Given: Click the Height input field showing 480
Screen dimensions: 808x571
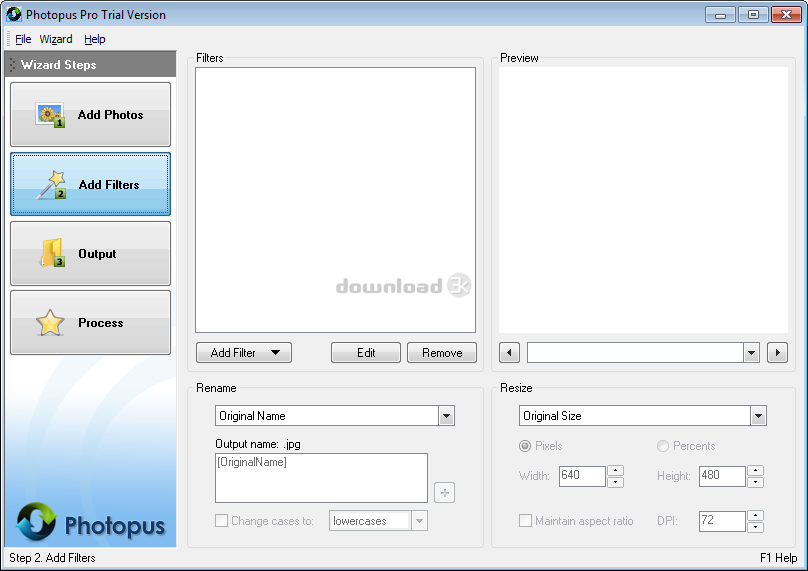Looking at the screenshot, I should (x=722, y=476).
